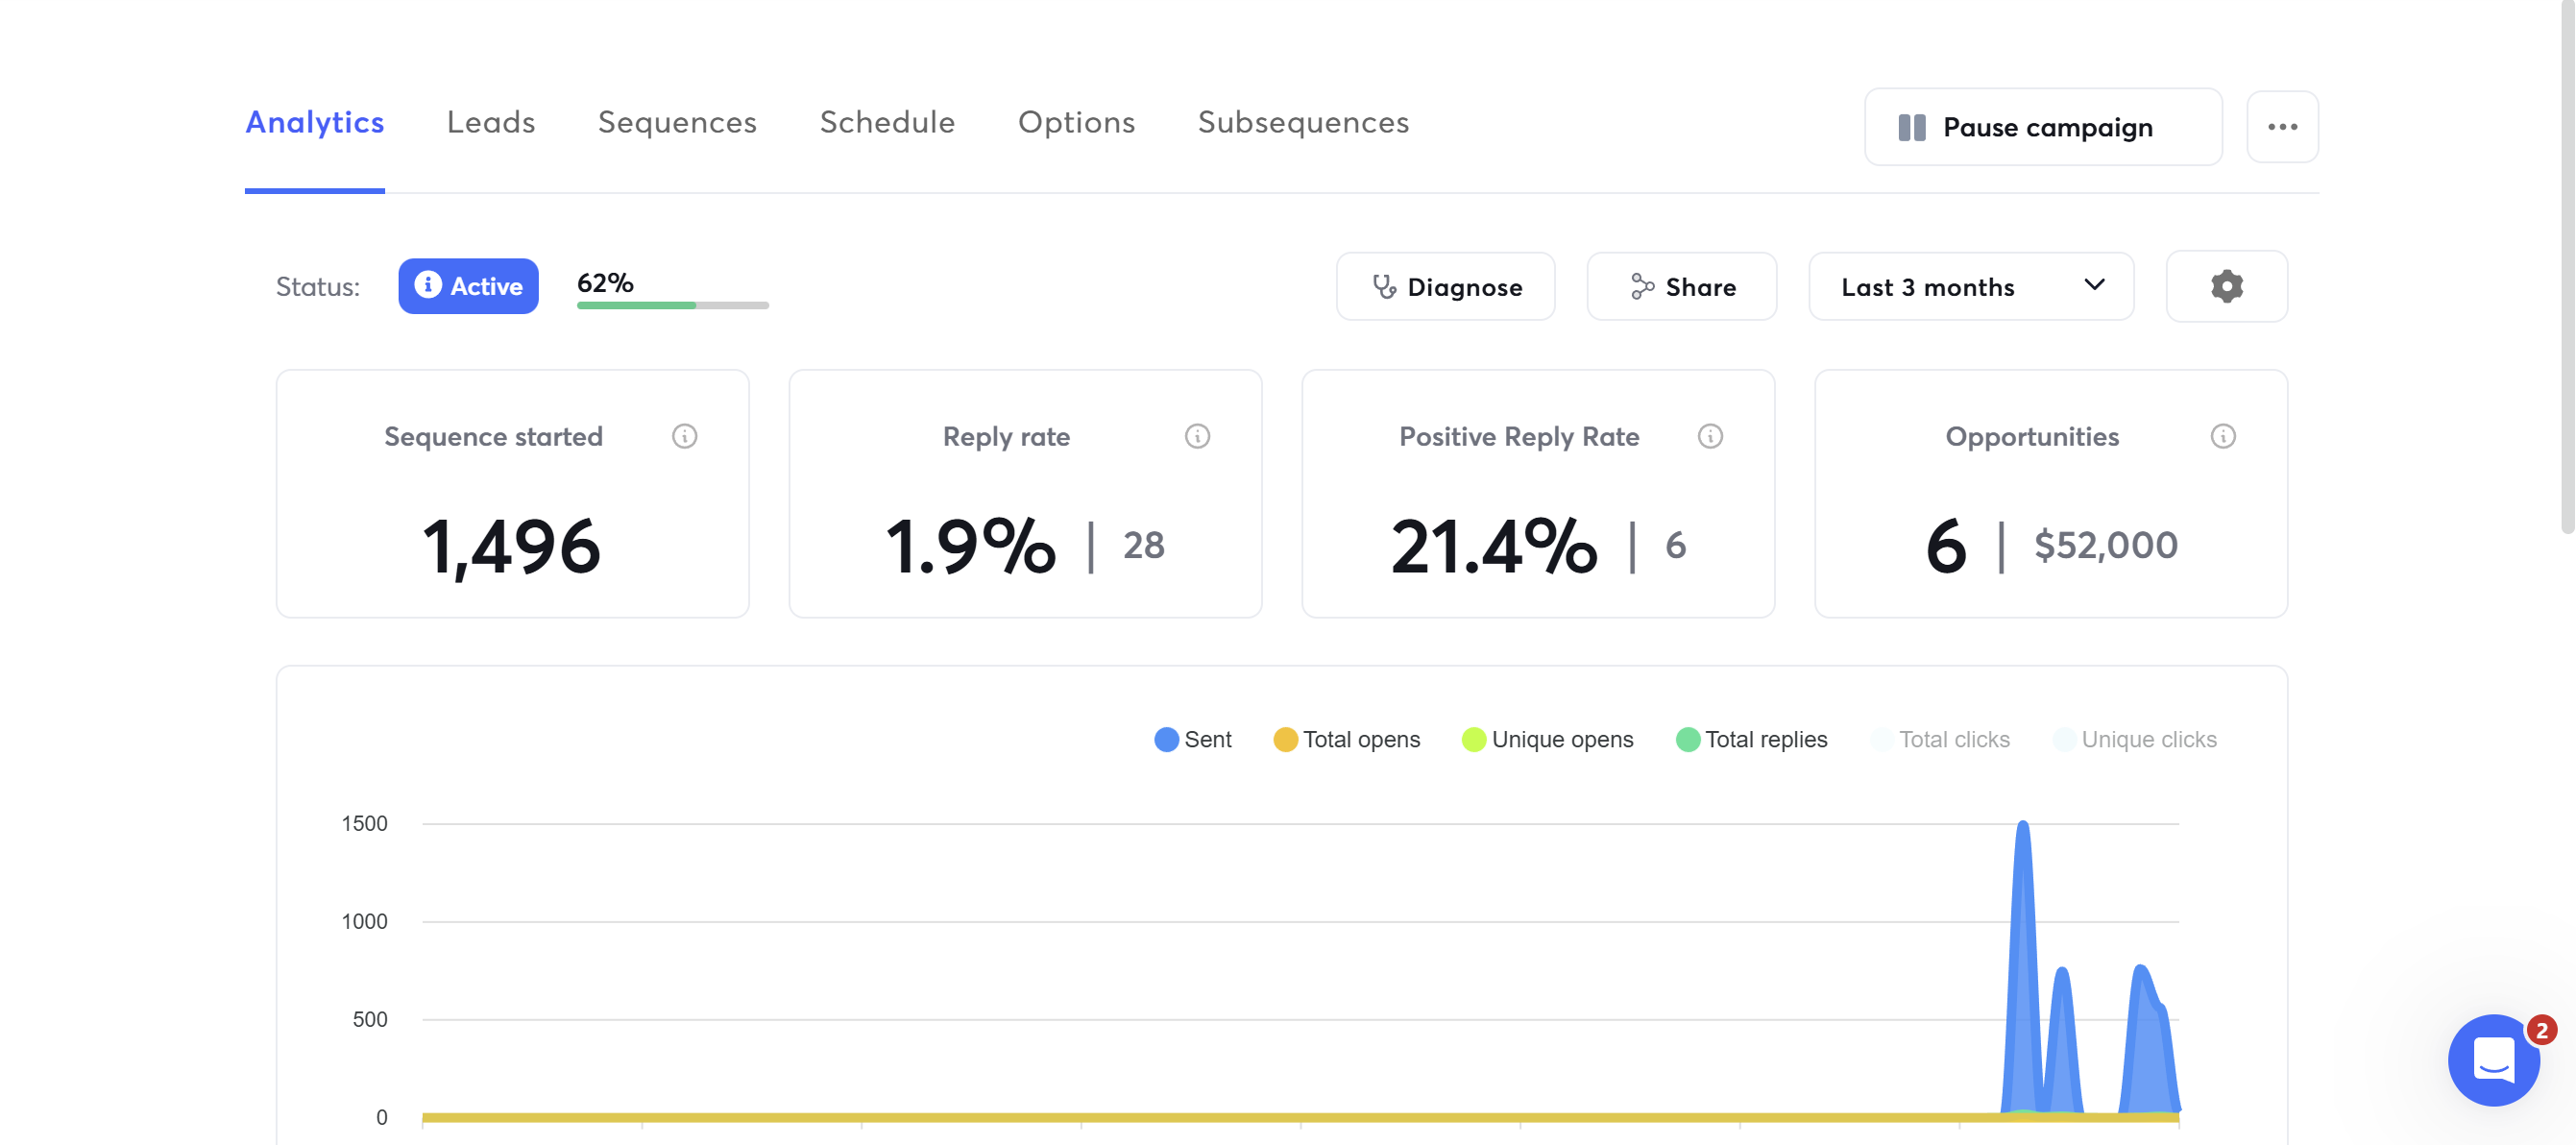Click the yellow Total opens color dot

[1285, 740]
